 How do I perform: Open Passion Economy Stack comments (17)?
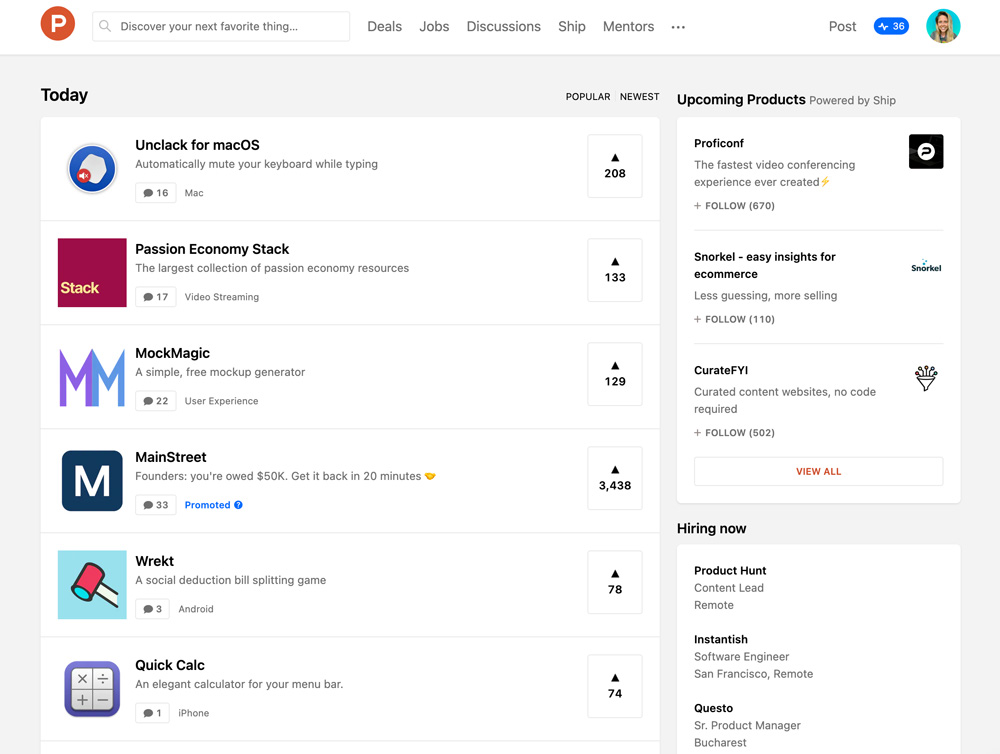pos(156,297)
